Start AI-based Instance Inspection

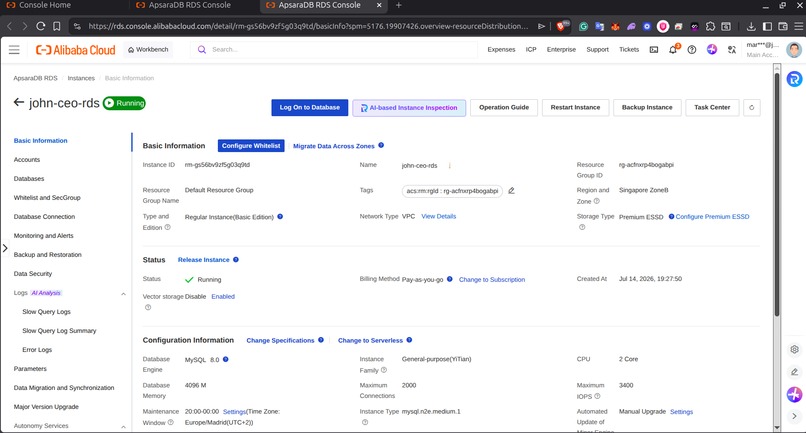pyautogui.click(x=409, y=108)
